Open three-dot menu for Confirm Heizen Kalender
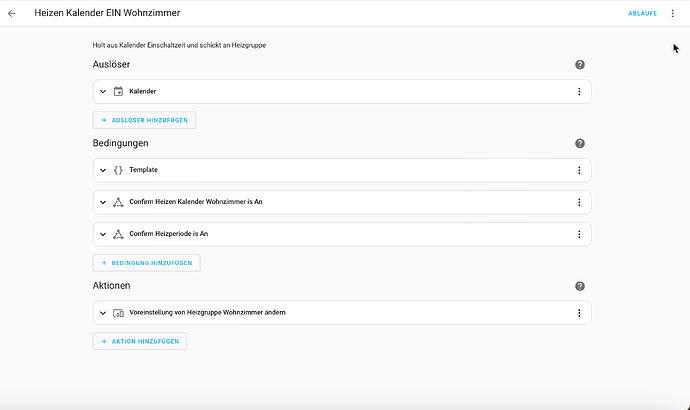Image resolution: width=690 pixels, height=410 pixels. 579,202
